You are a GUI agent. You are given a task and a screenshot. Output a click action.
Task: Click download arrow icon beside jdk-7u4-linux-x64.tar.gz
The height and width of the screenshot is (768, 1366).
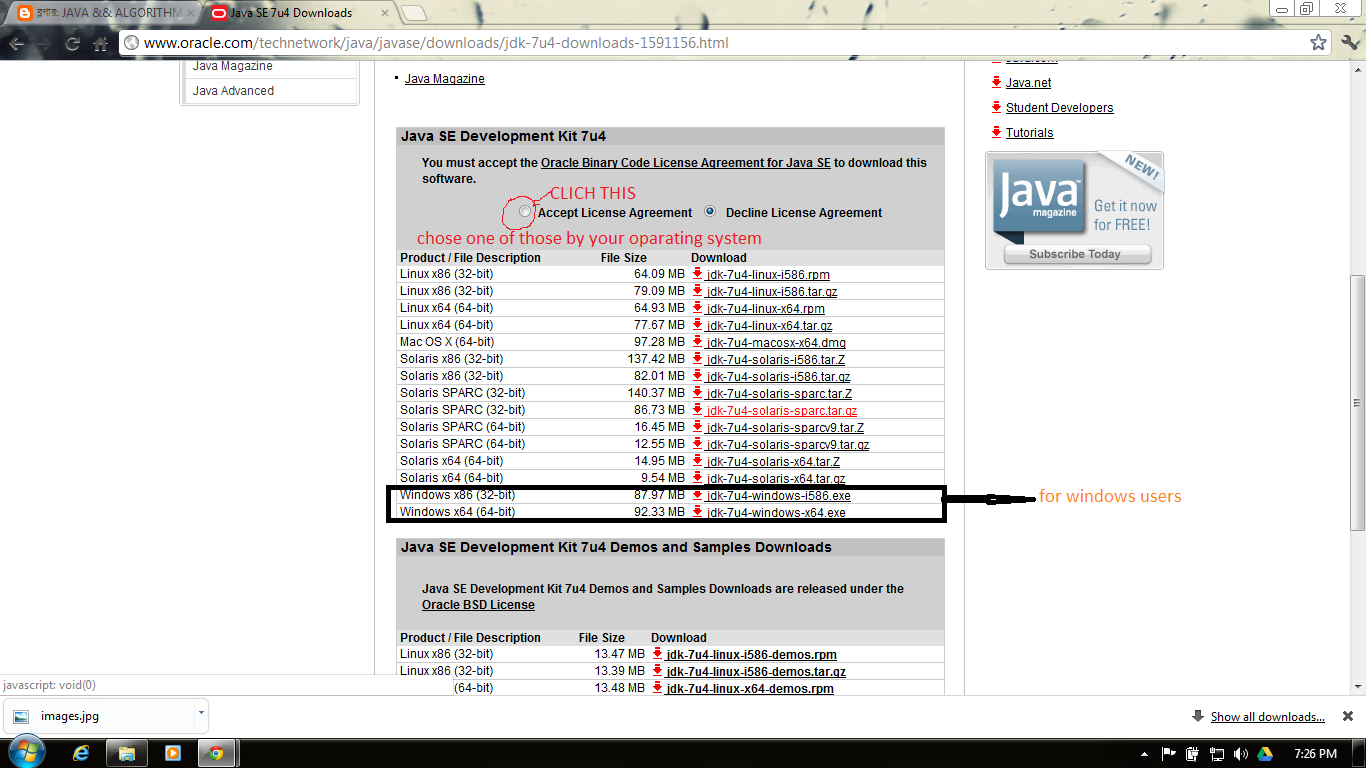698,325
